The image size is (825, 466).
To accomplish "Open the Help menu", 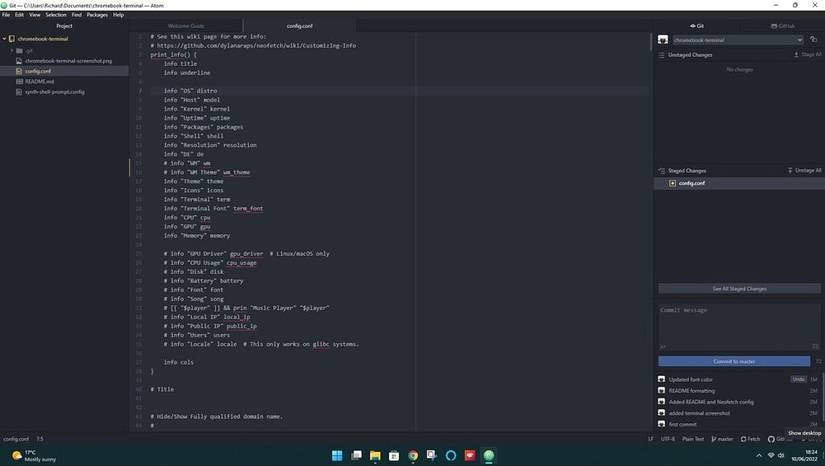I will (x=118, y=15).
